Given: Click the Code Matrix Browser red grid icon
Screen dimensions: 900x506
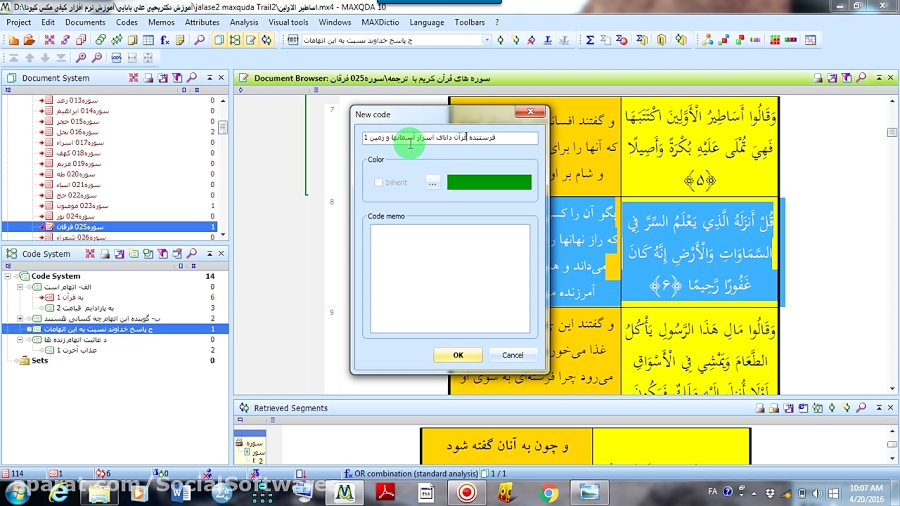Looking at the screenshot, I should (x=775, y=40).
